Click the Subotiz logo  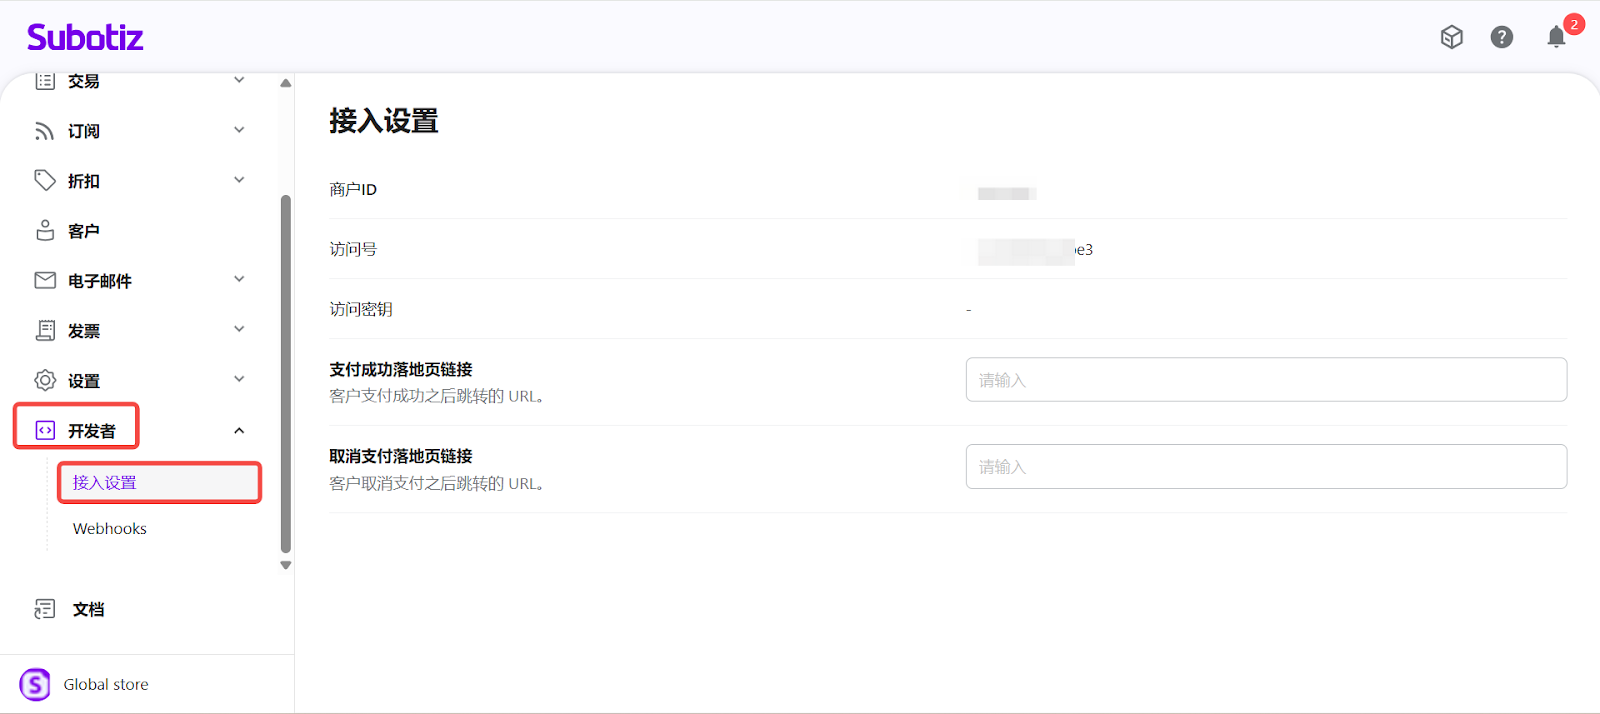(x=85, y=38)
